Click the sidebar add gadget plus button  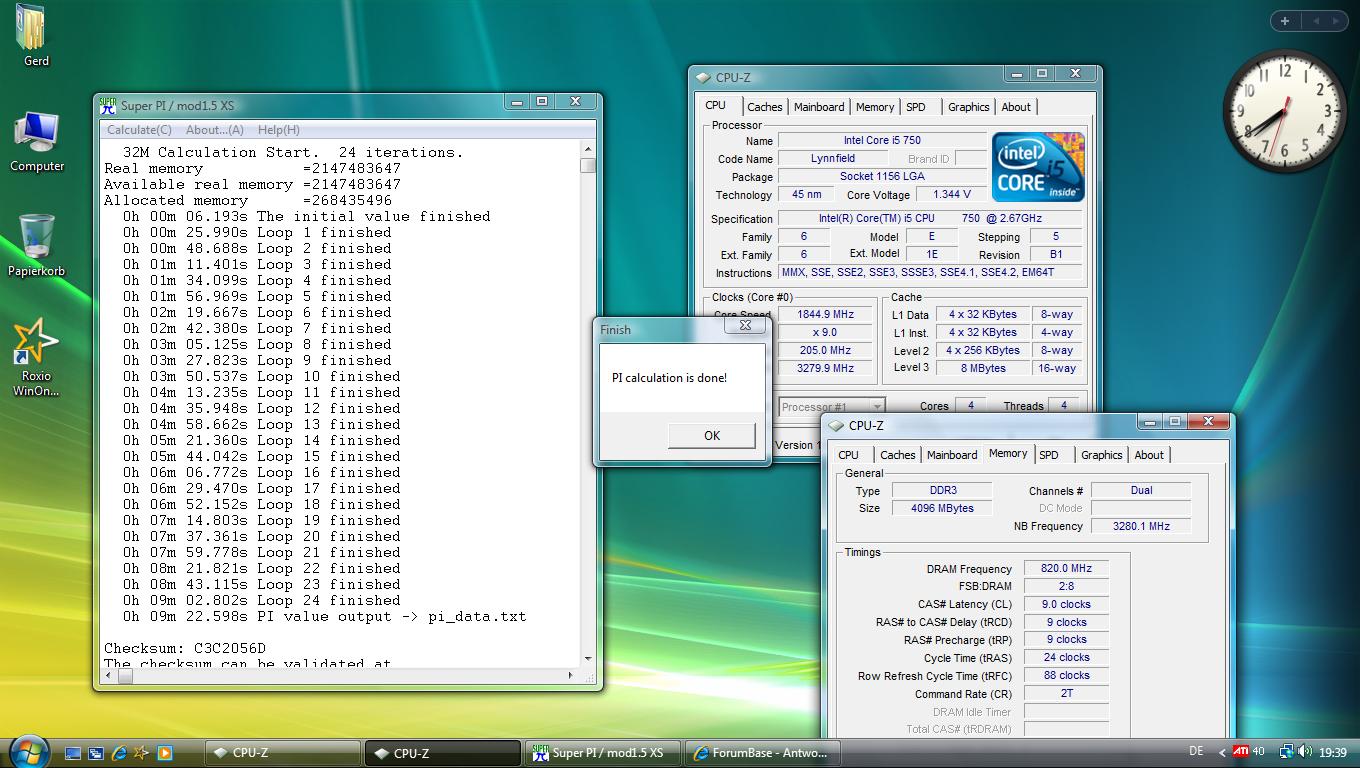pos(1285,20)
